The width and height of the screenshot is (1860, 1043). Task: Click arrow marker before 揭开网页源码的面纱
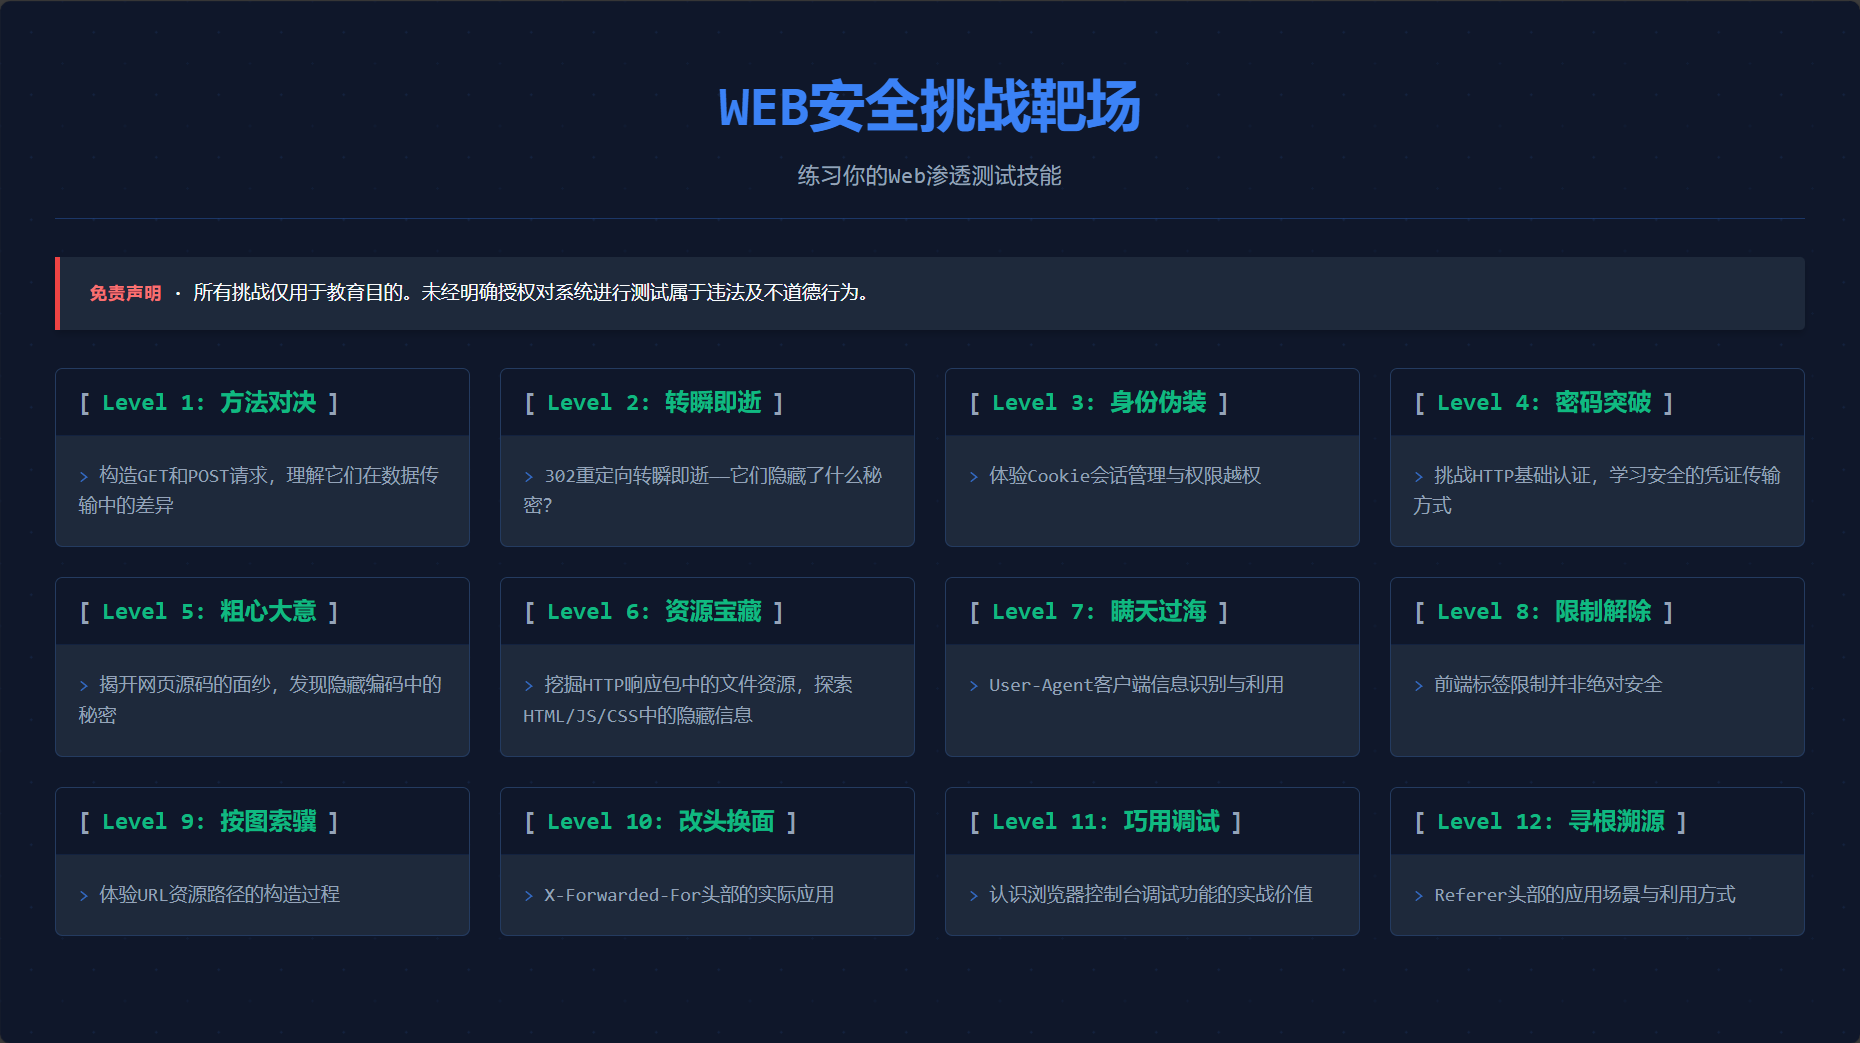click(84, 686)
